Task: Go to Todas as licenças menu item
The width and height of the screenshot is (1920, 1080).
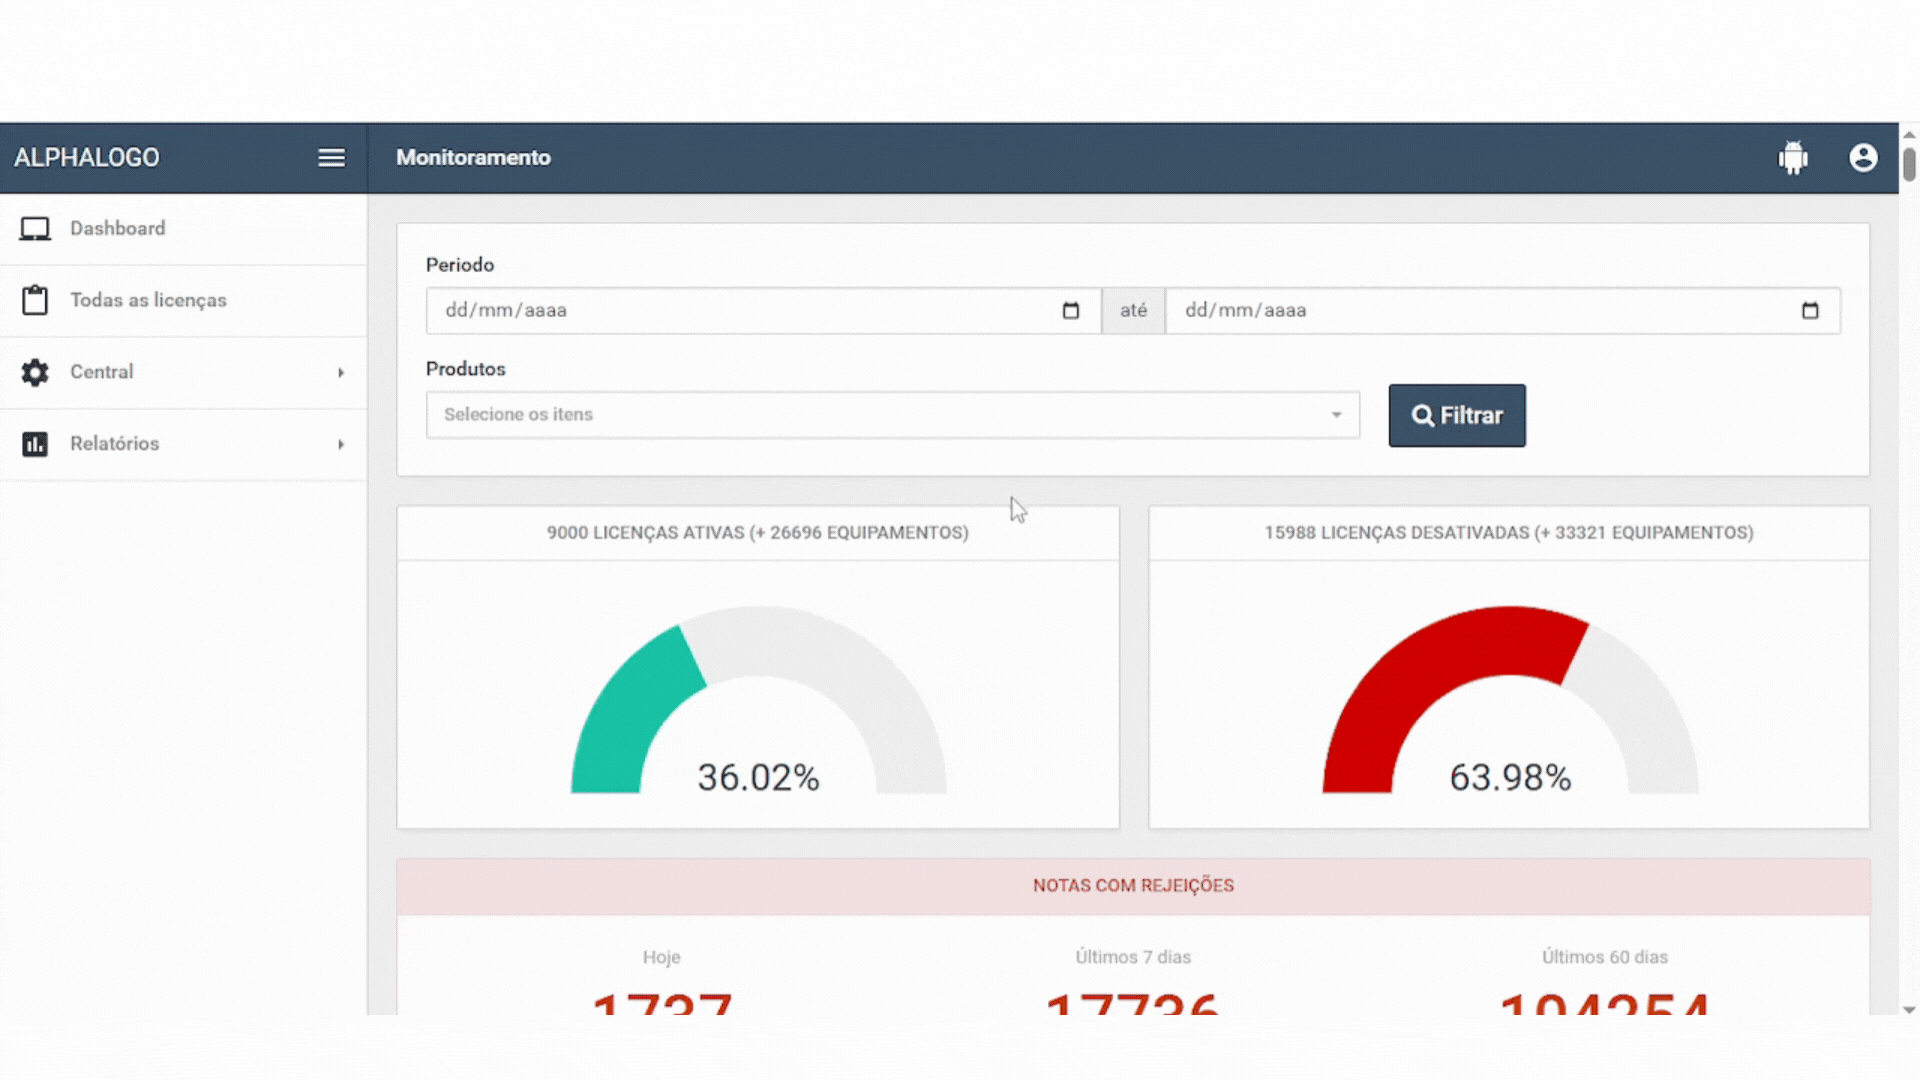Action: [x=148, y=300]
